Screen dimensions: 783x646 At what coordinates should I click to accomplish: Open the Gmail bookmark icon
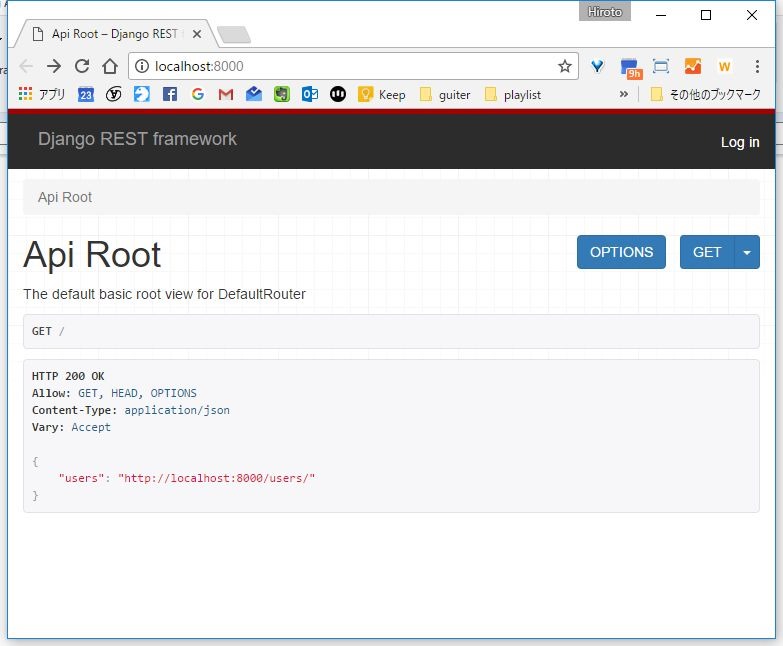pyautogui.click(x=225, y=94)
